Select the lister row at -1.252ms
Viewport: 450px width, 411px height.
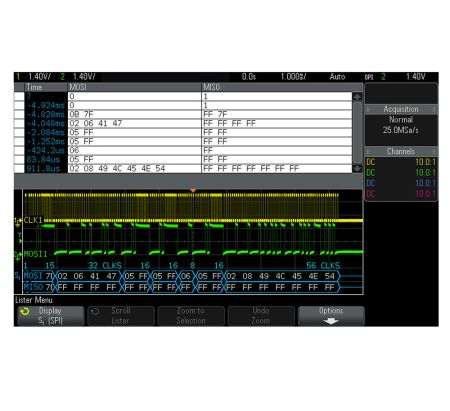[183, 141]
